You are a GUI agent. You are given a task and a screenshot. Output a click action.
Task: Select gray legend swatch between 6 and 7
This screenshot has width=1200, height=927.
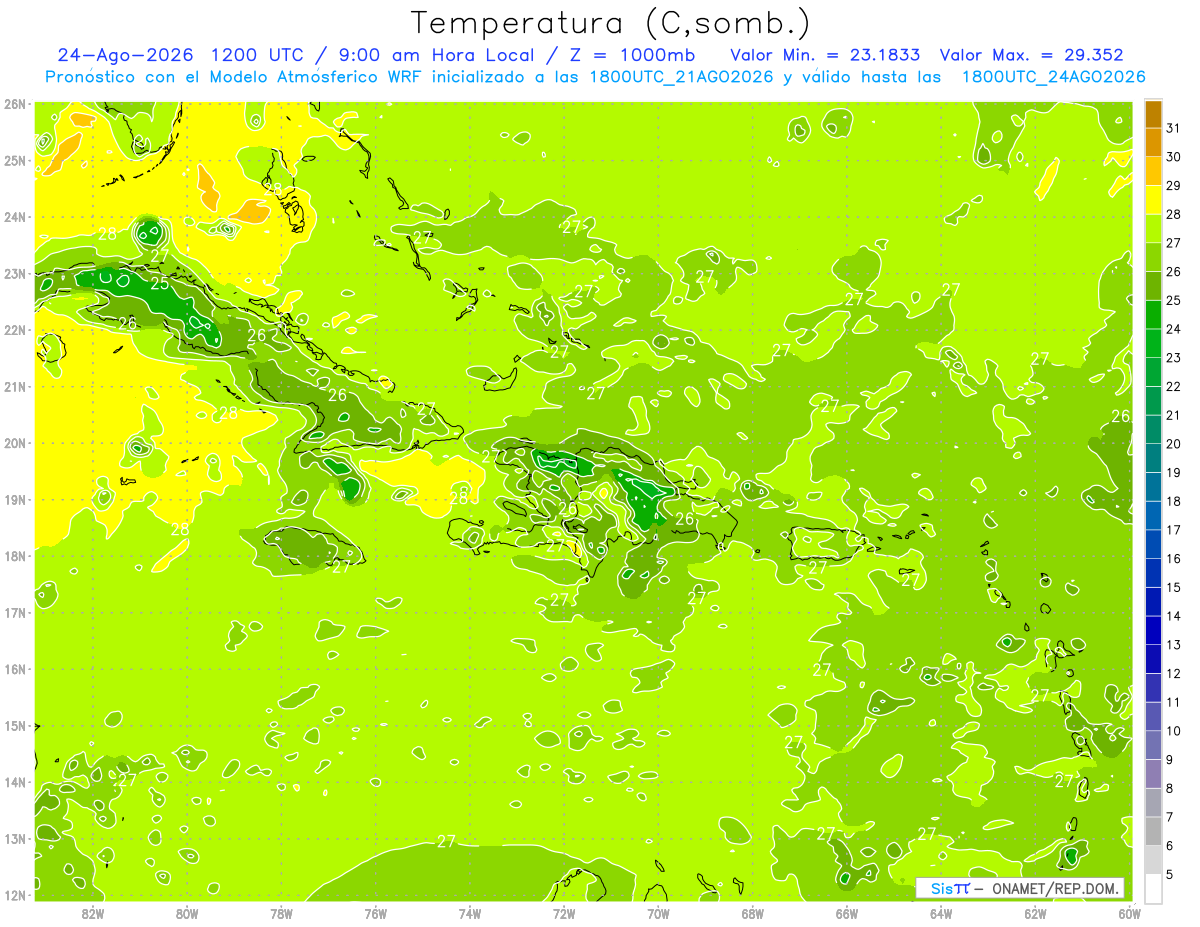(1153, 831)
